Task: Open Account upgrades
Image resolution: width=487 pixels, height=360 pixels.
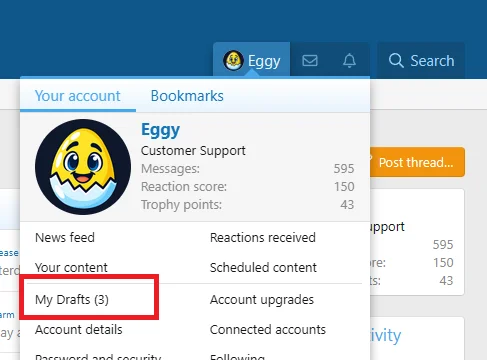Action: click(x=262, y=299)
